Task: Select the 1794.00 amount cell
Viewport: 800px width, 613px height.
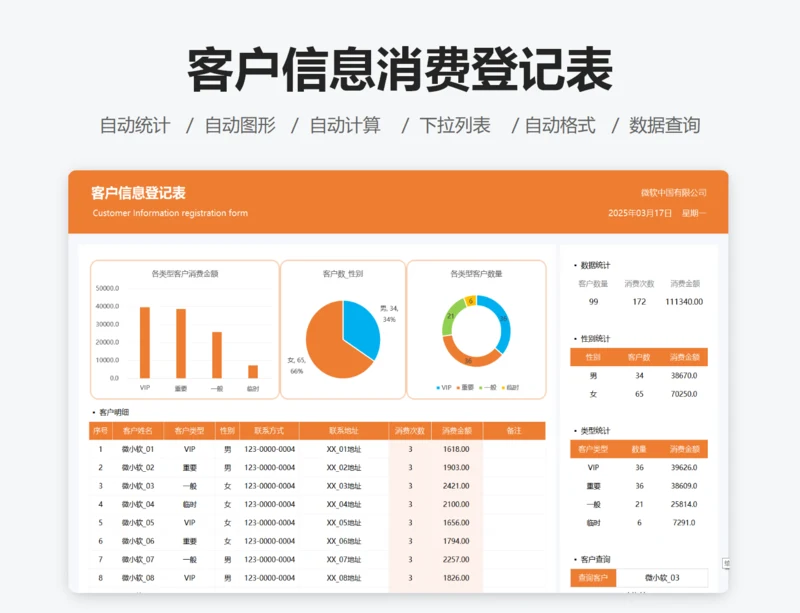Action: pyautogui.click(x=456, y=541)
